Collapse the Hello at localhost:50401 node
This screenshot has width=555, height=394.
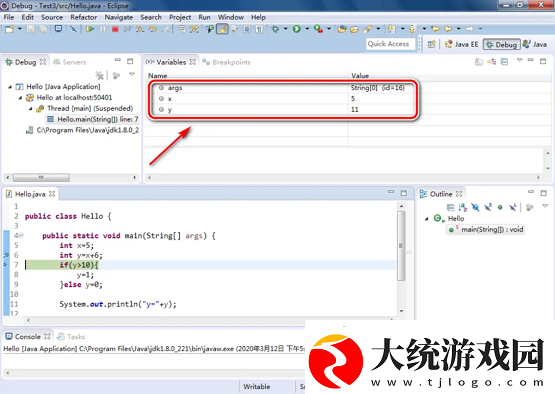[x=20, y=98]
